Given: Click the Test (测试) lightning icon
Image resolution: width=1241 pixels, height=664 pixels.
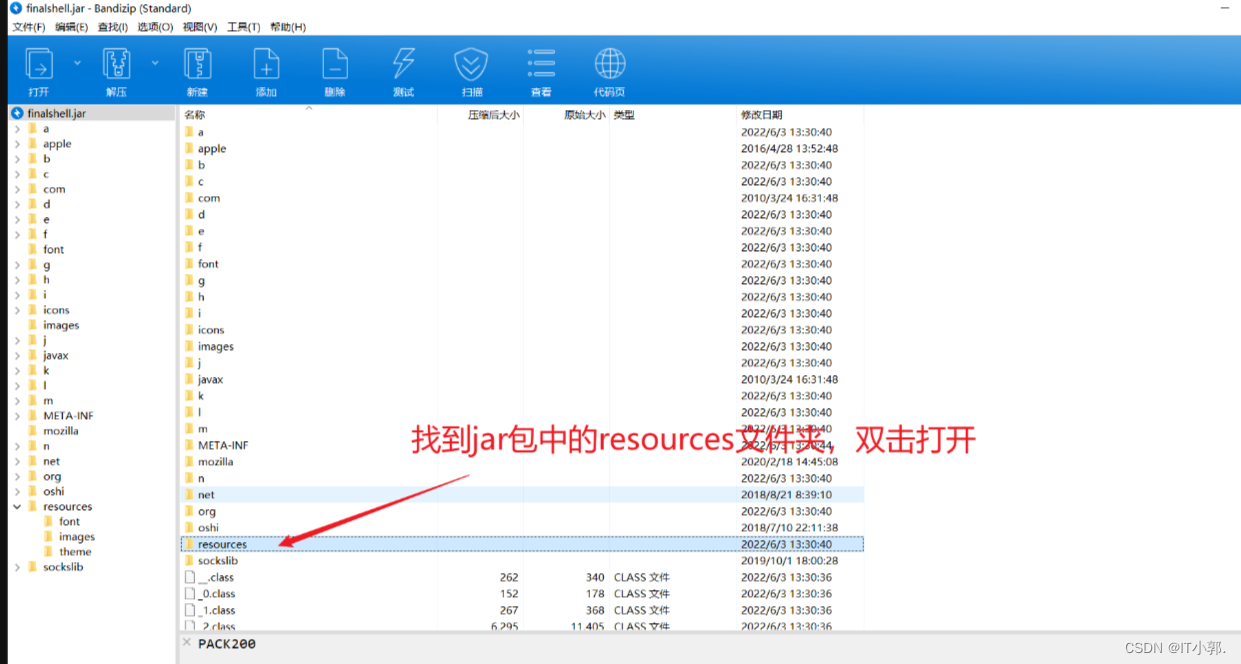Looking at the screenshot, I should 403,66.
